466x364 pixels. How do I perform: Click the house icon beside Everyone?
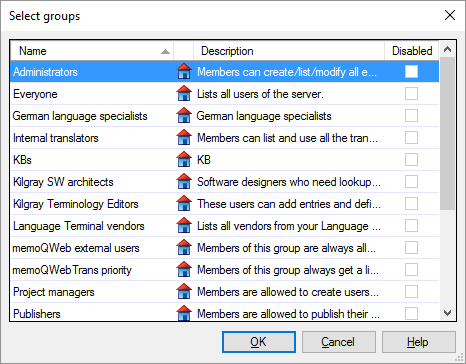(184, 93)
